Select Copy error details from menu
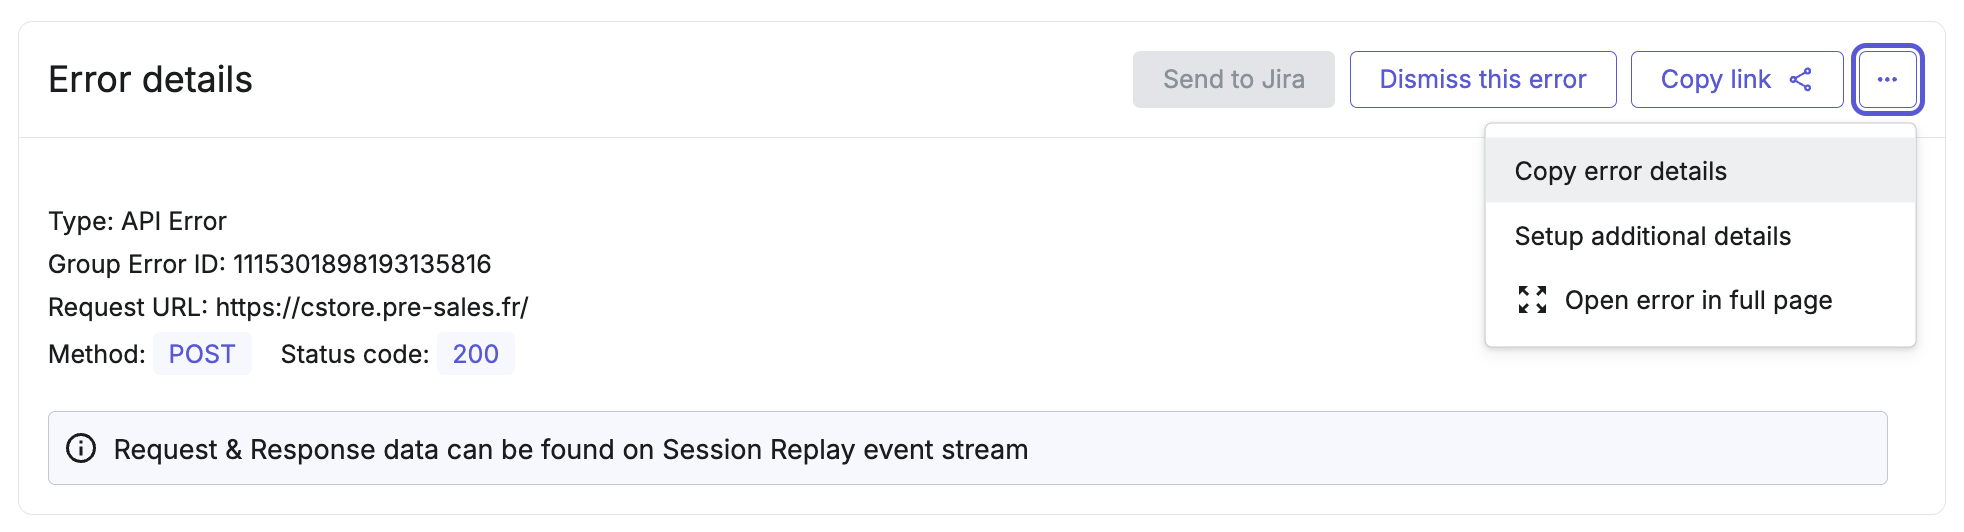 (x=1620, y=171)
